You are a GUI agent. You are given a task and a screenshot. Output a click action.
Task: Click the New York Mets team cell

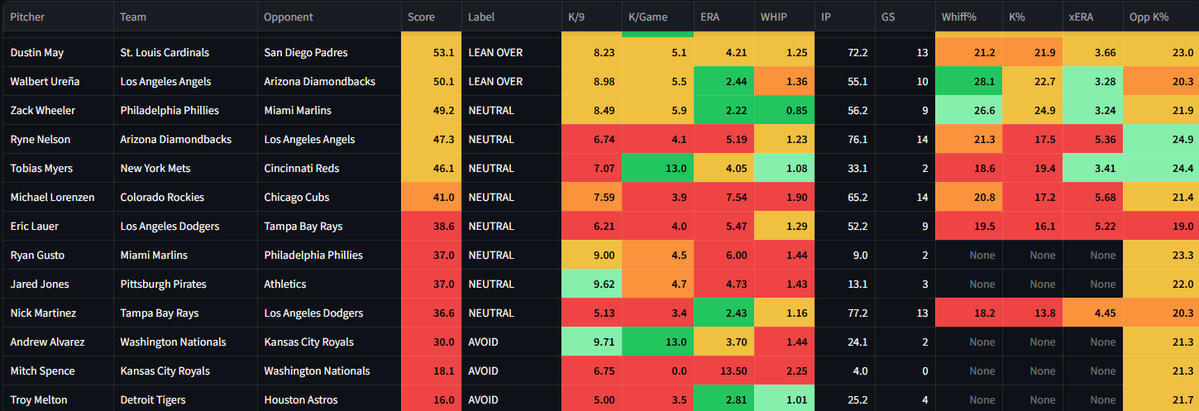185,168
